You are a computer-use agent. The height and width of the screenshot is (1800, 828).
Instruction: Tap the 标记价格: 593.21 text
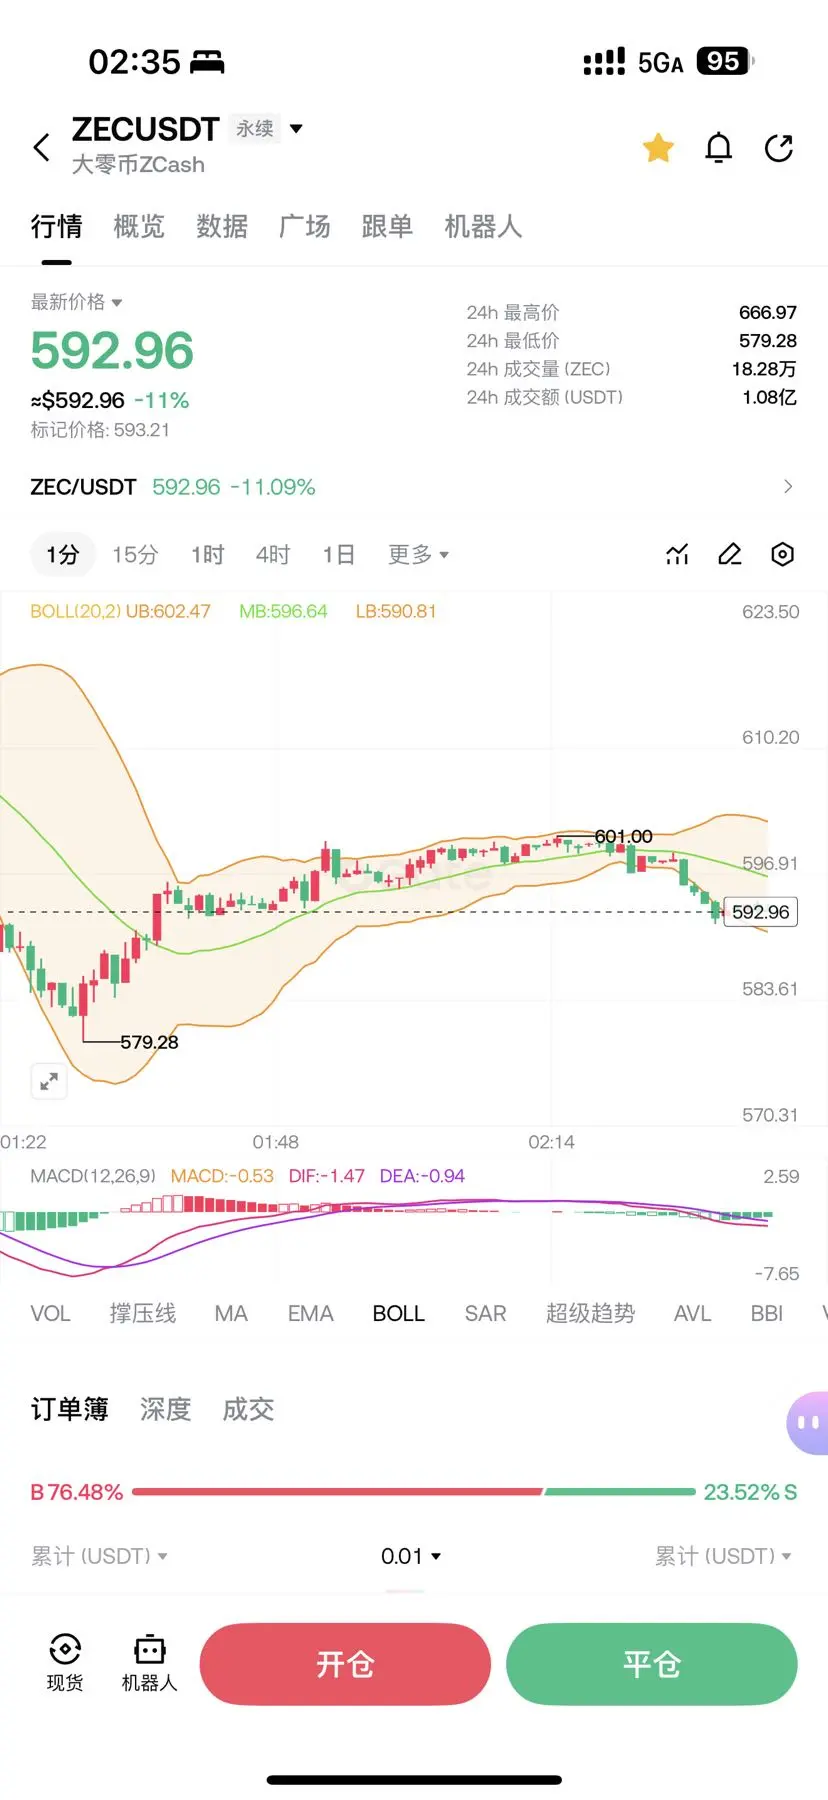coord(100,430)
